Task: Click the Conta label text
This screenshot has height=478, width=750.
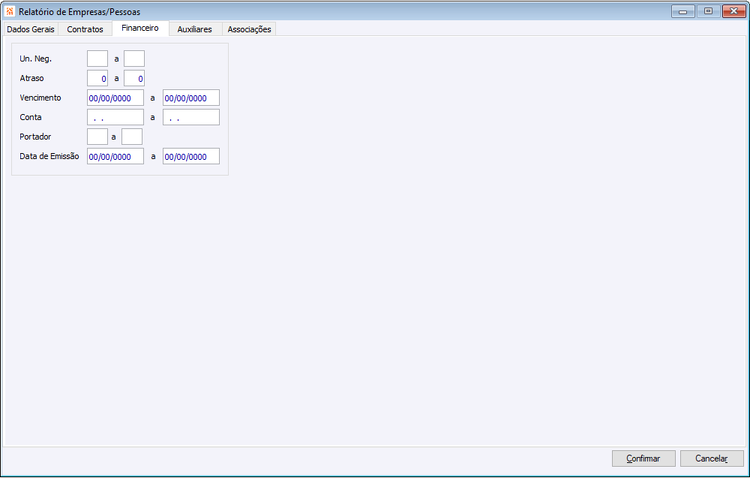Action: 30,117
